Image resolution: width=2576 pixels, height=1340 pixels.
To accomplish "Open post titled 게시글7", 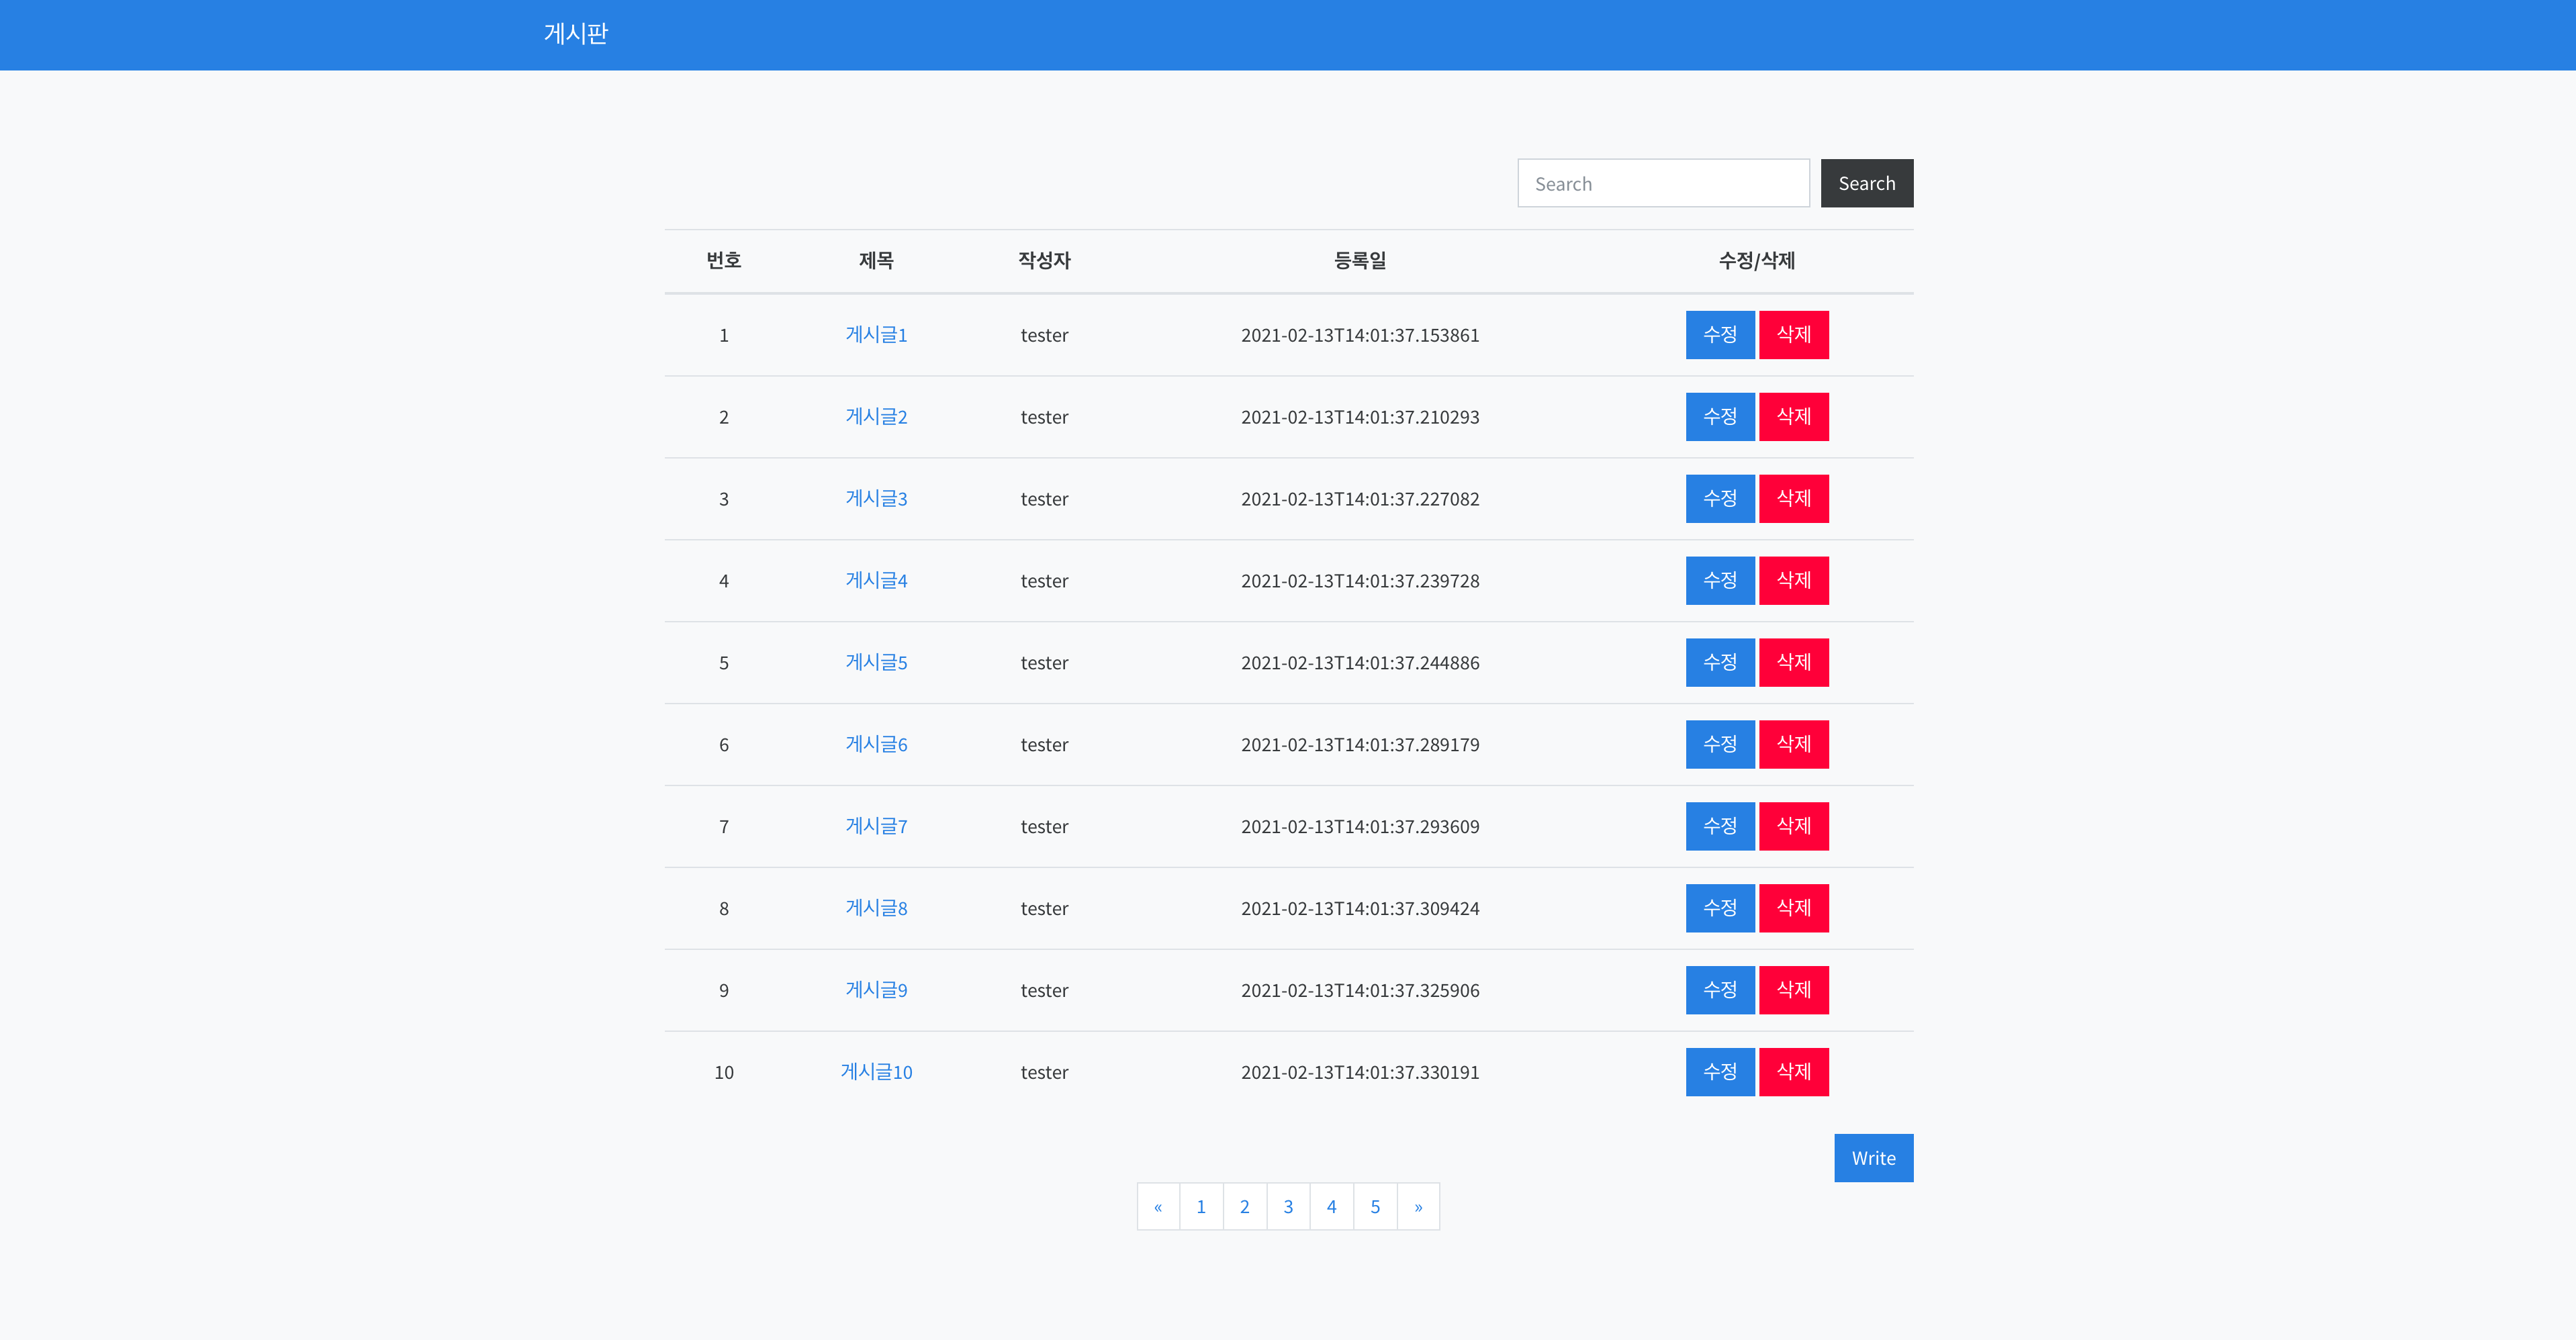I will pos(876,827).
